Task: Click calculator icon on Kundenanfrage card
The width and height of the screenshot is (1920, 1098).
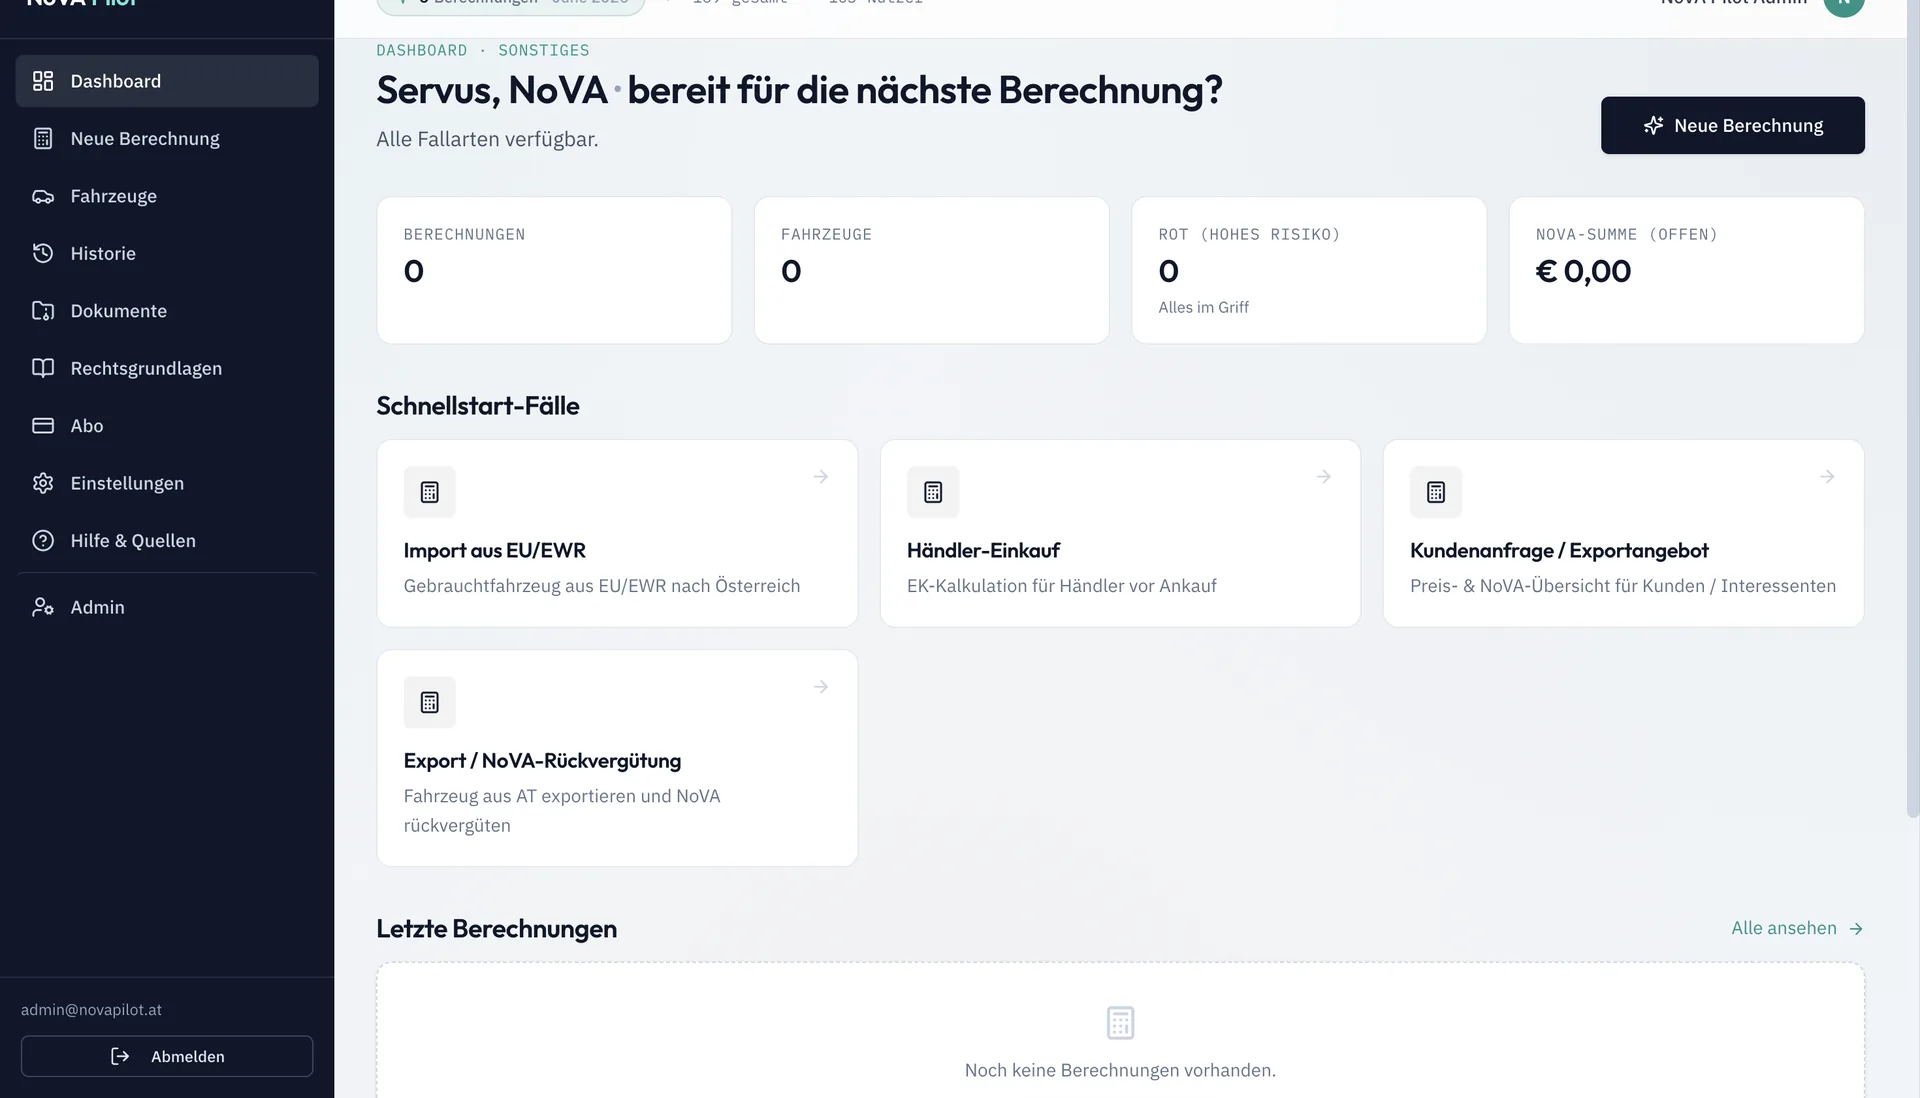Action: (x=1436, y=492)
